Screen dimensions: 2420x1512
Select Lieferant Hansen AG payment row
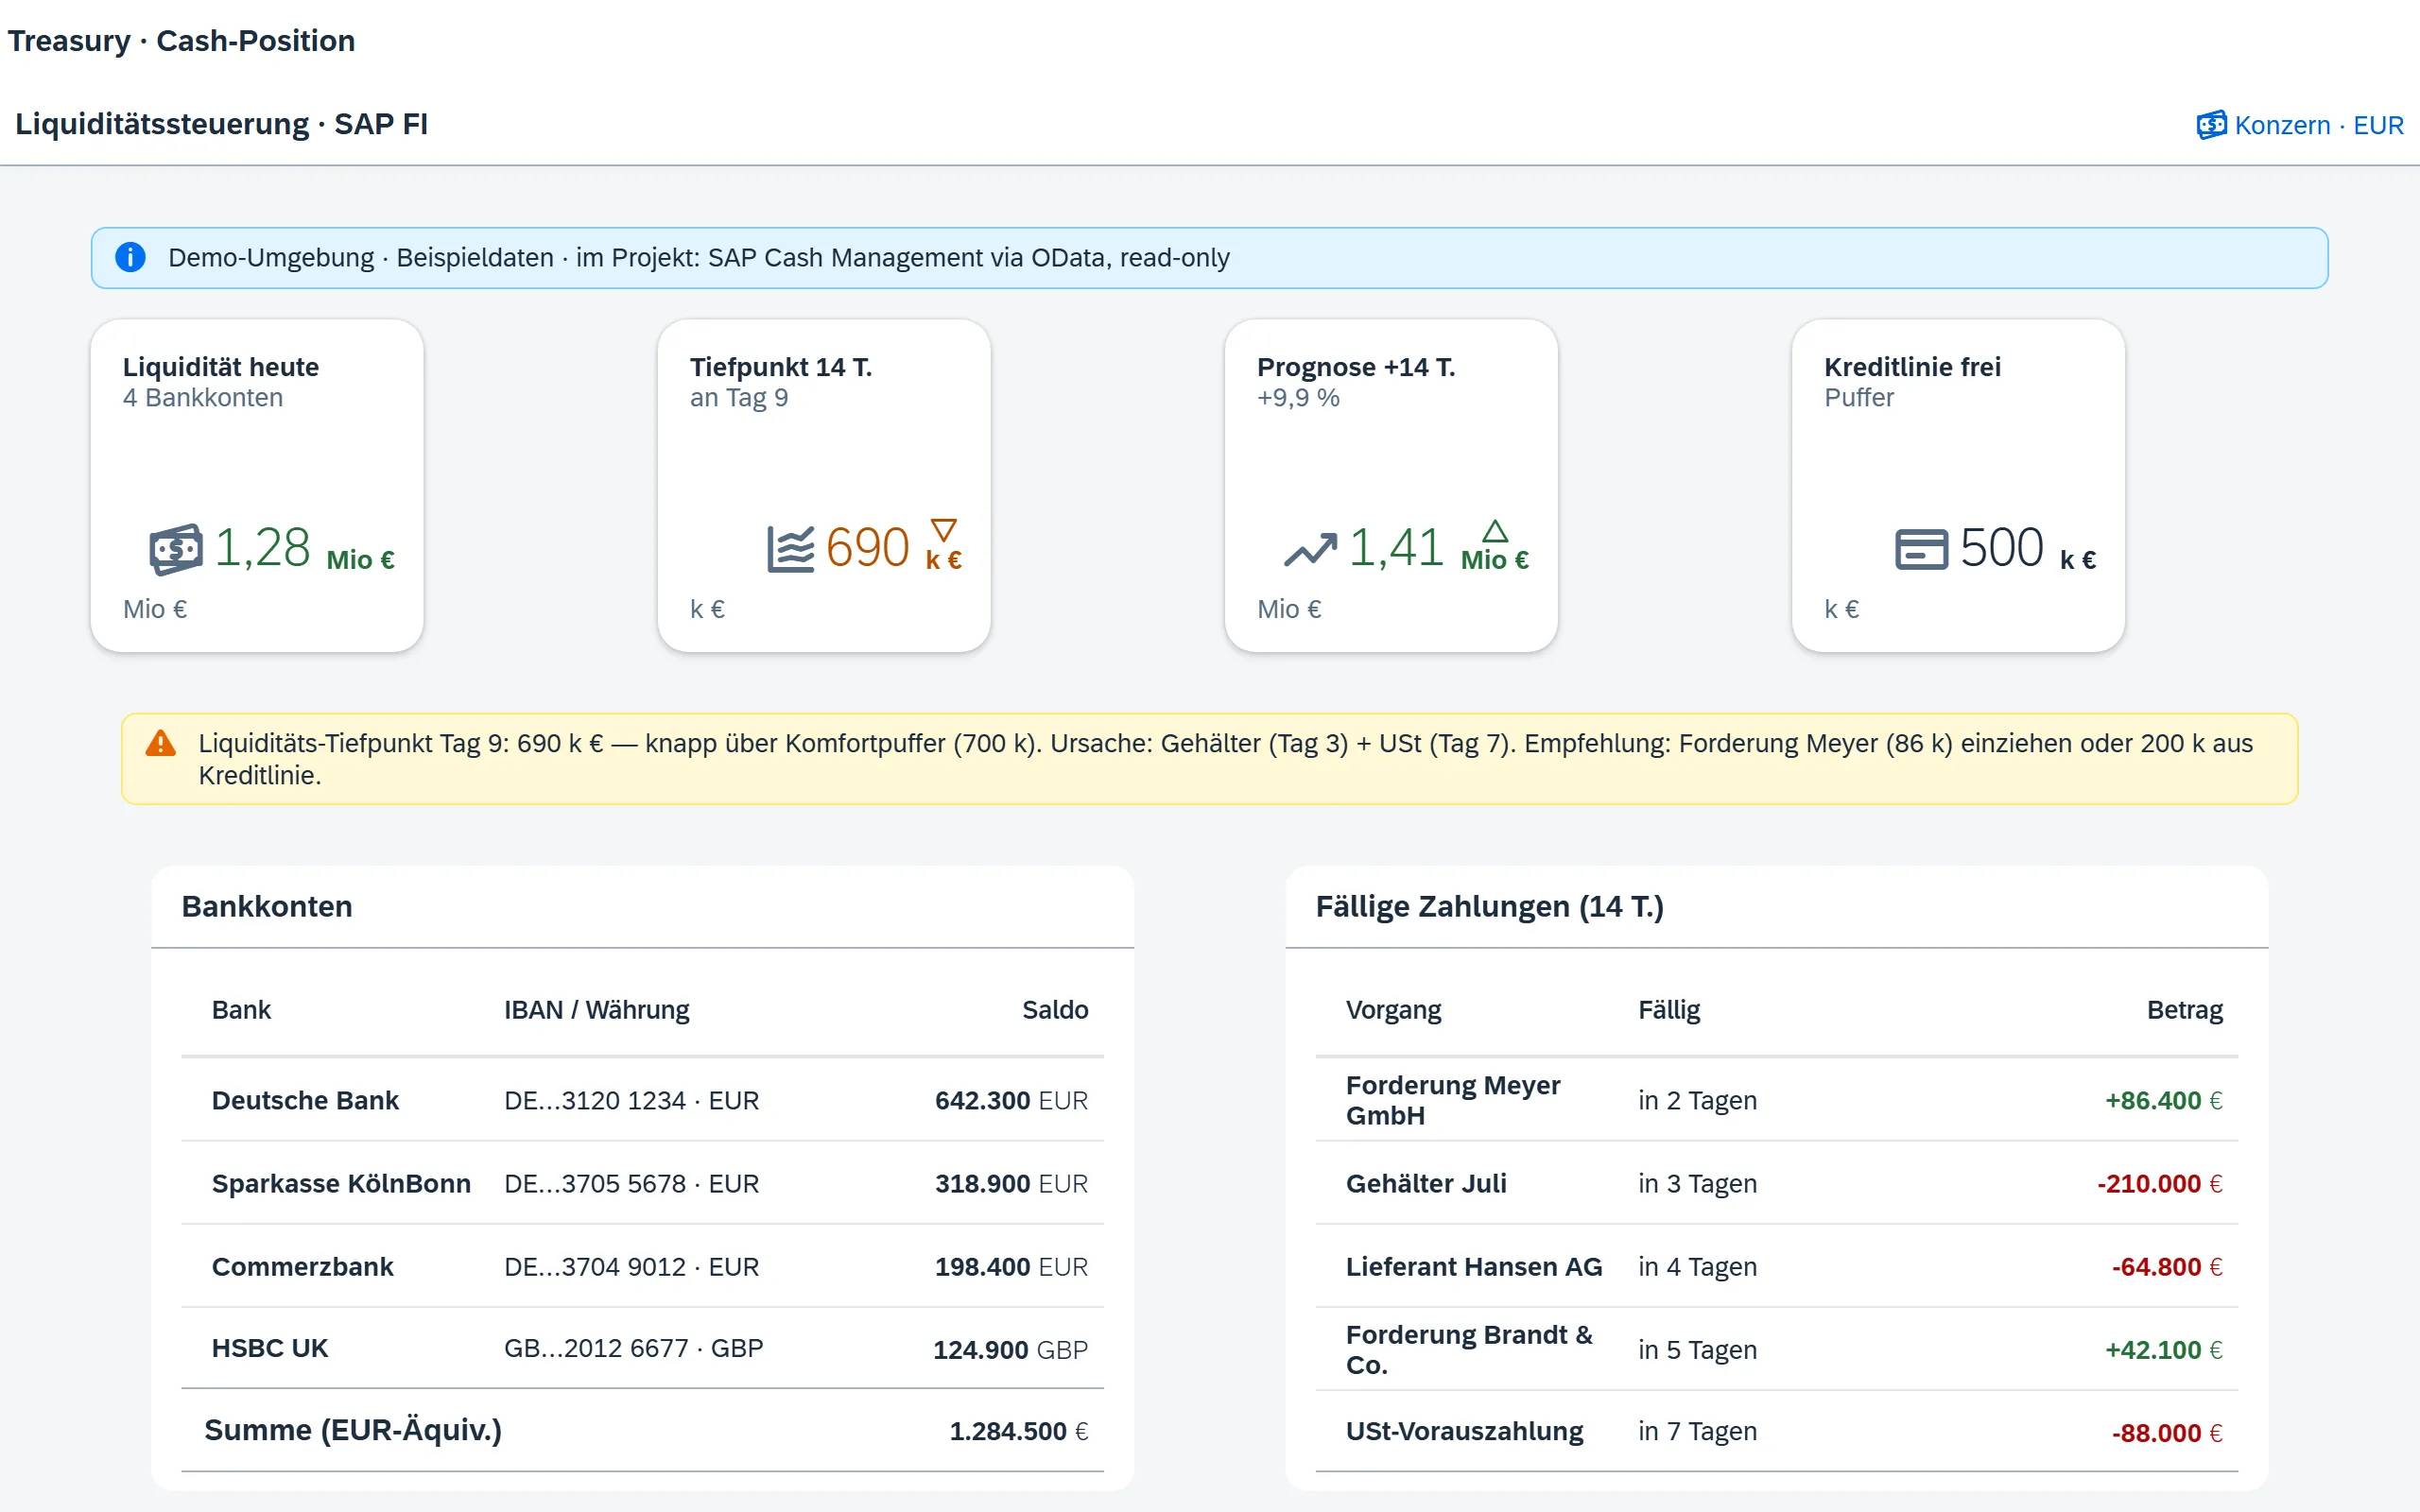tap(1776, 1266)
